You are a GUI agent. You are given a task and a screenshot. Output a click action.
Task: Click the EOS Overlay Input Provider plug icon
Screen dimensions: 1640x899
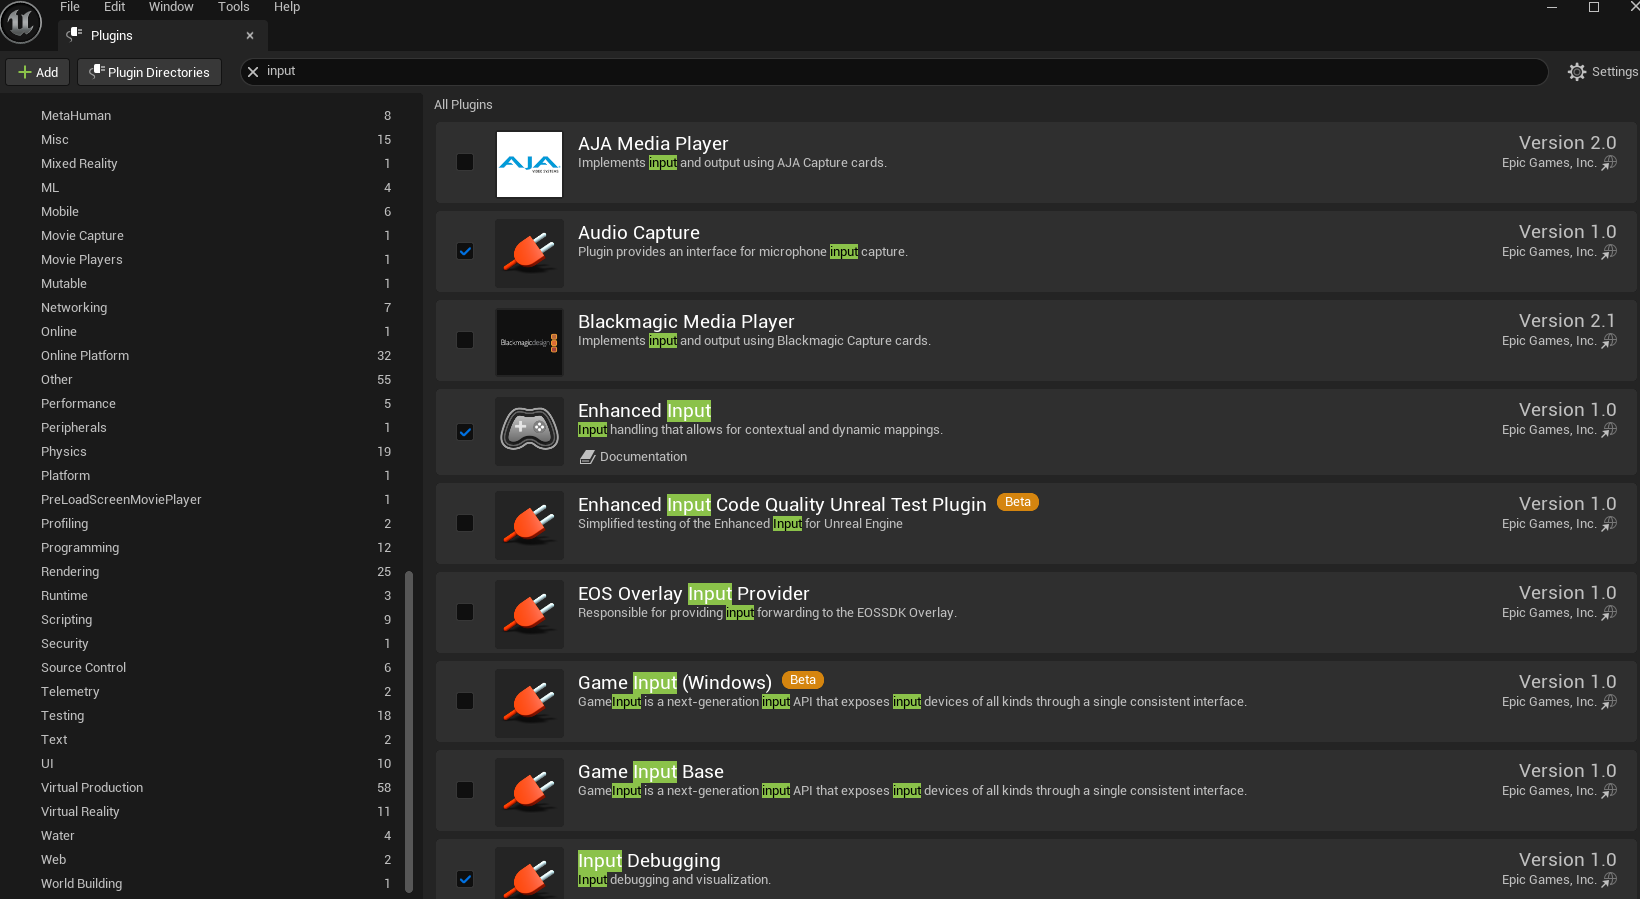[529, 614]
